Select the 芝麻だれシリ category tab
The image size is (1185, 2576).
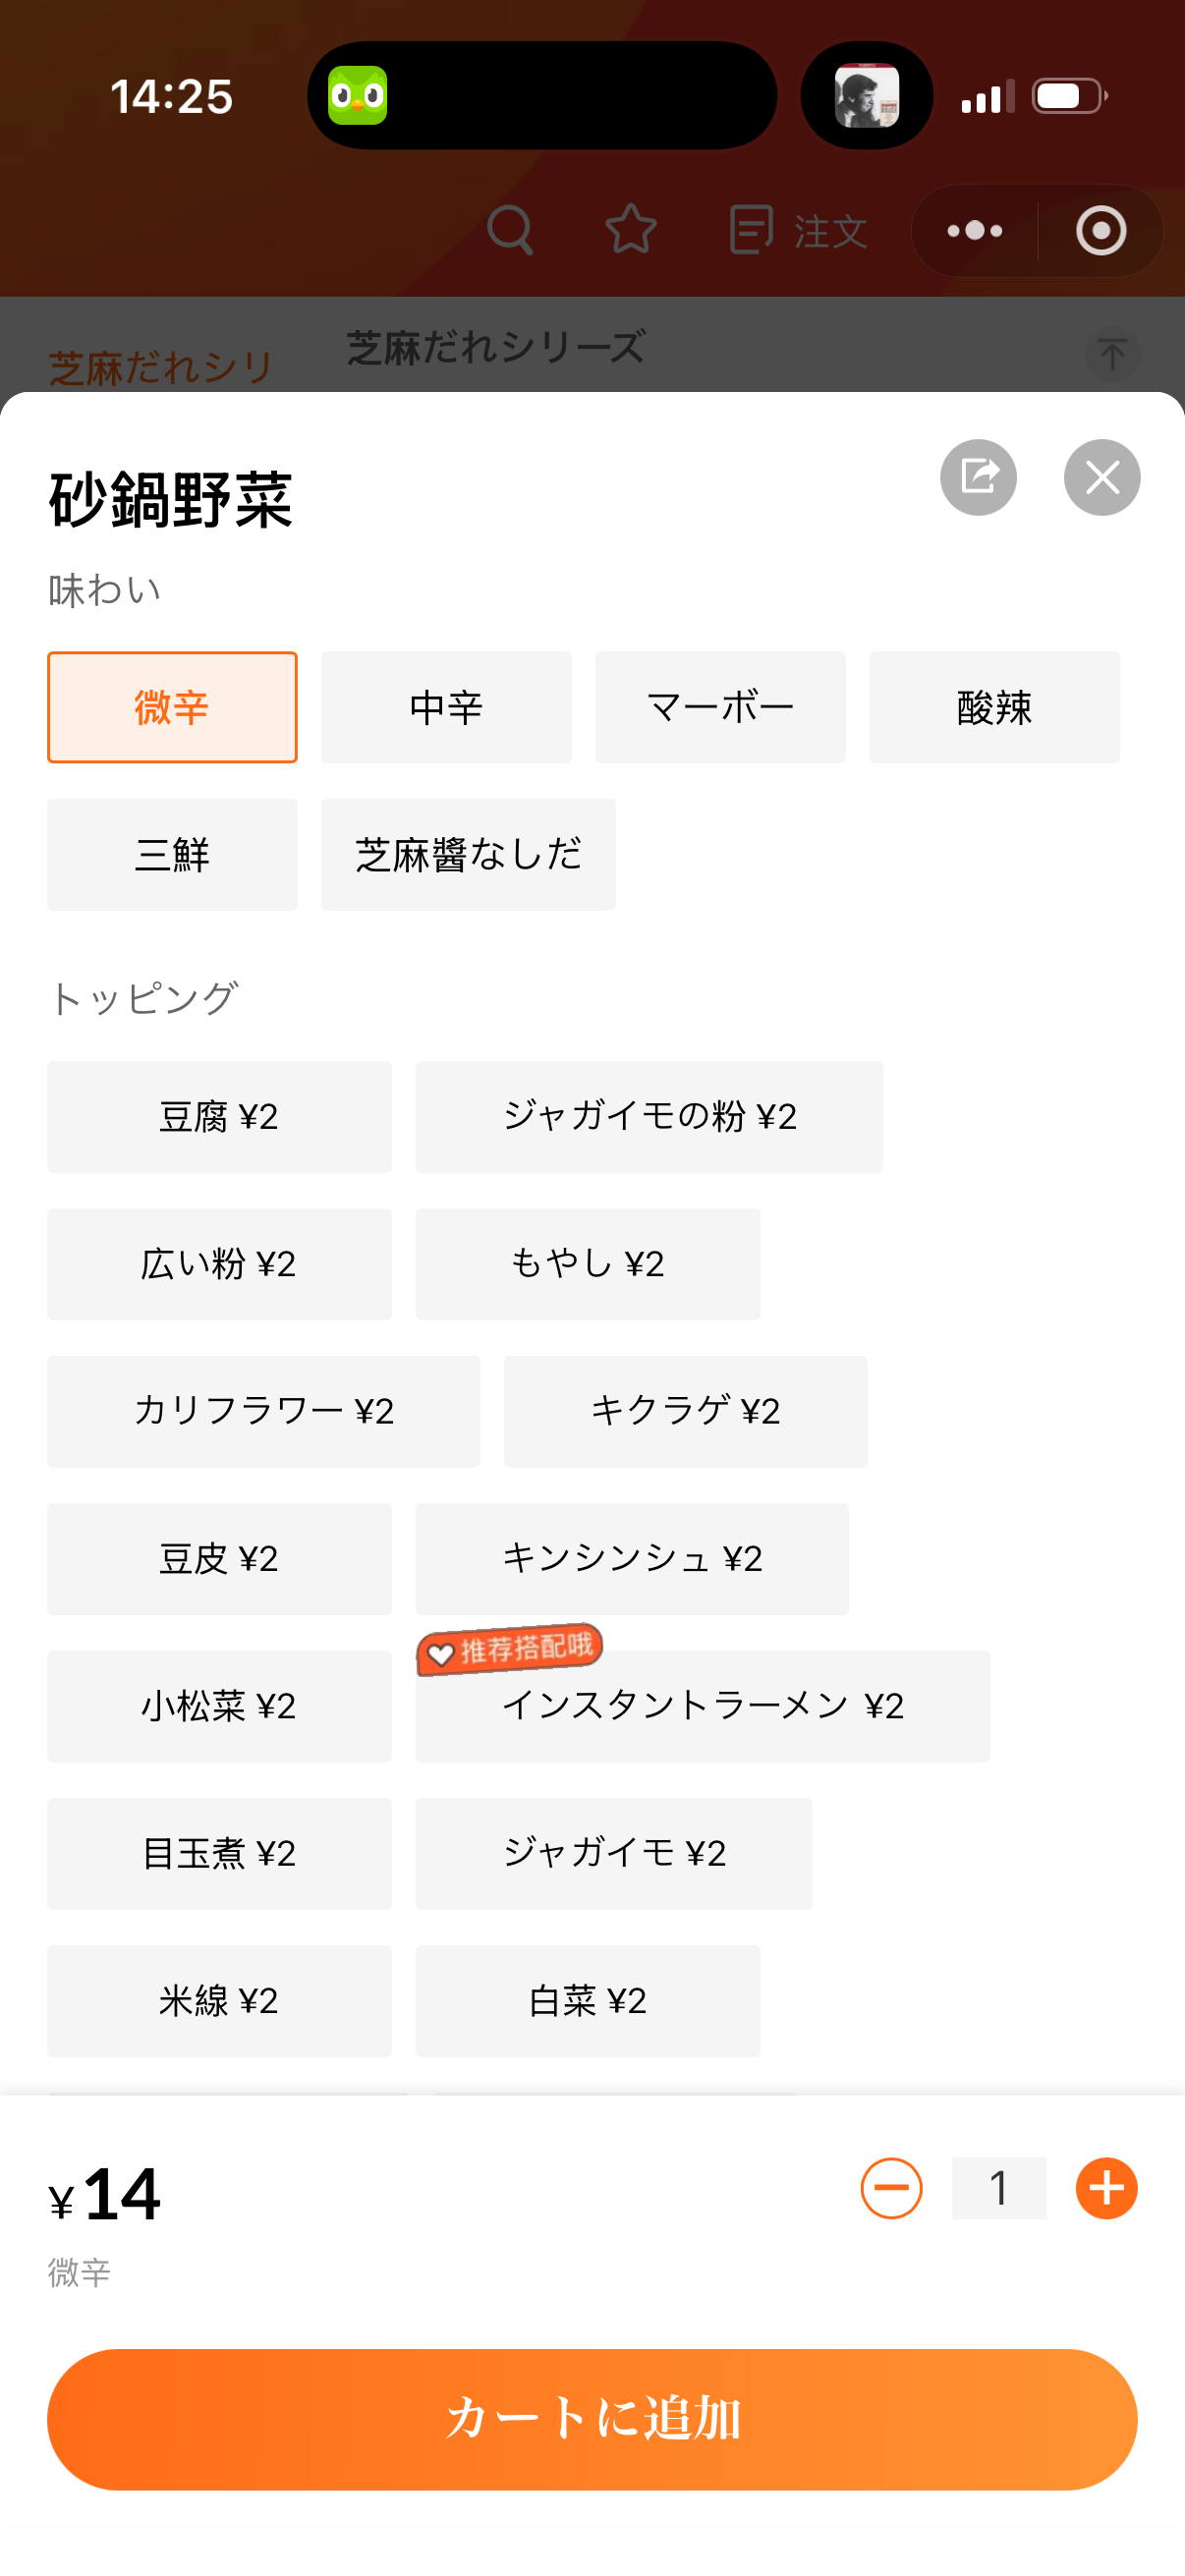click(x=160, y=368)
